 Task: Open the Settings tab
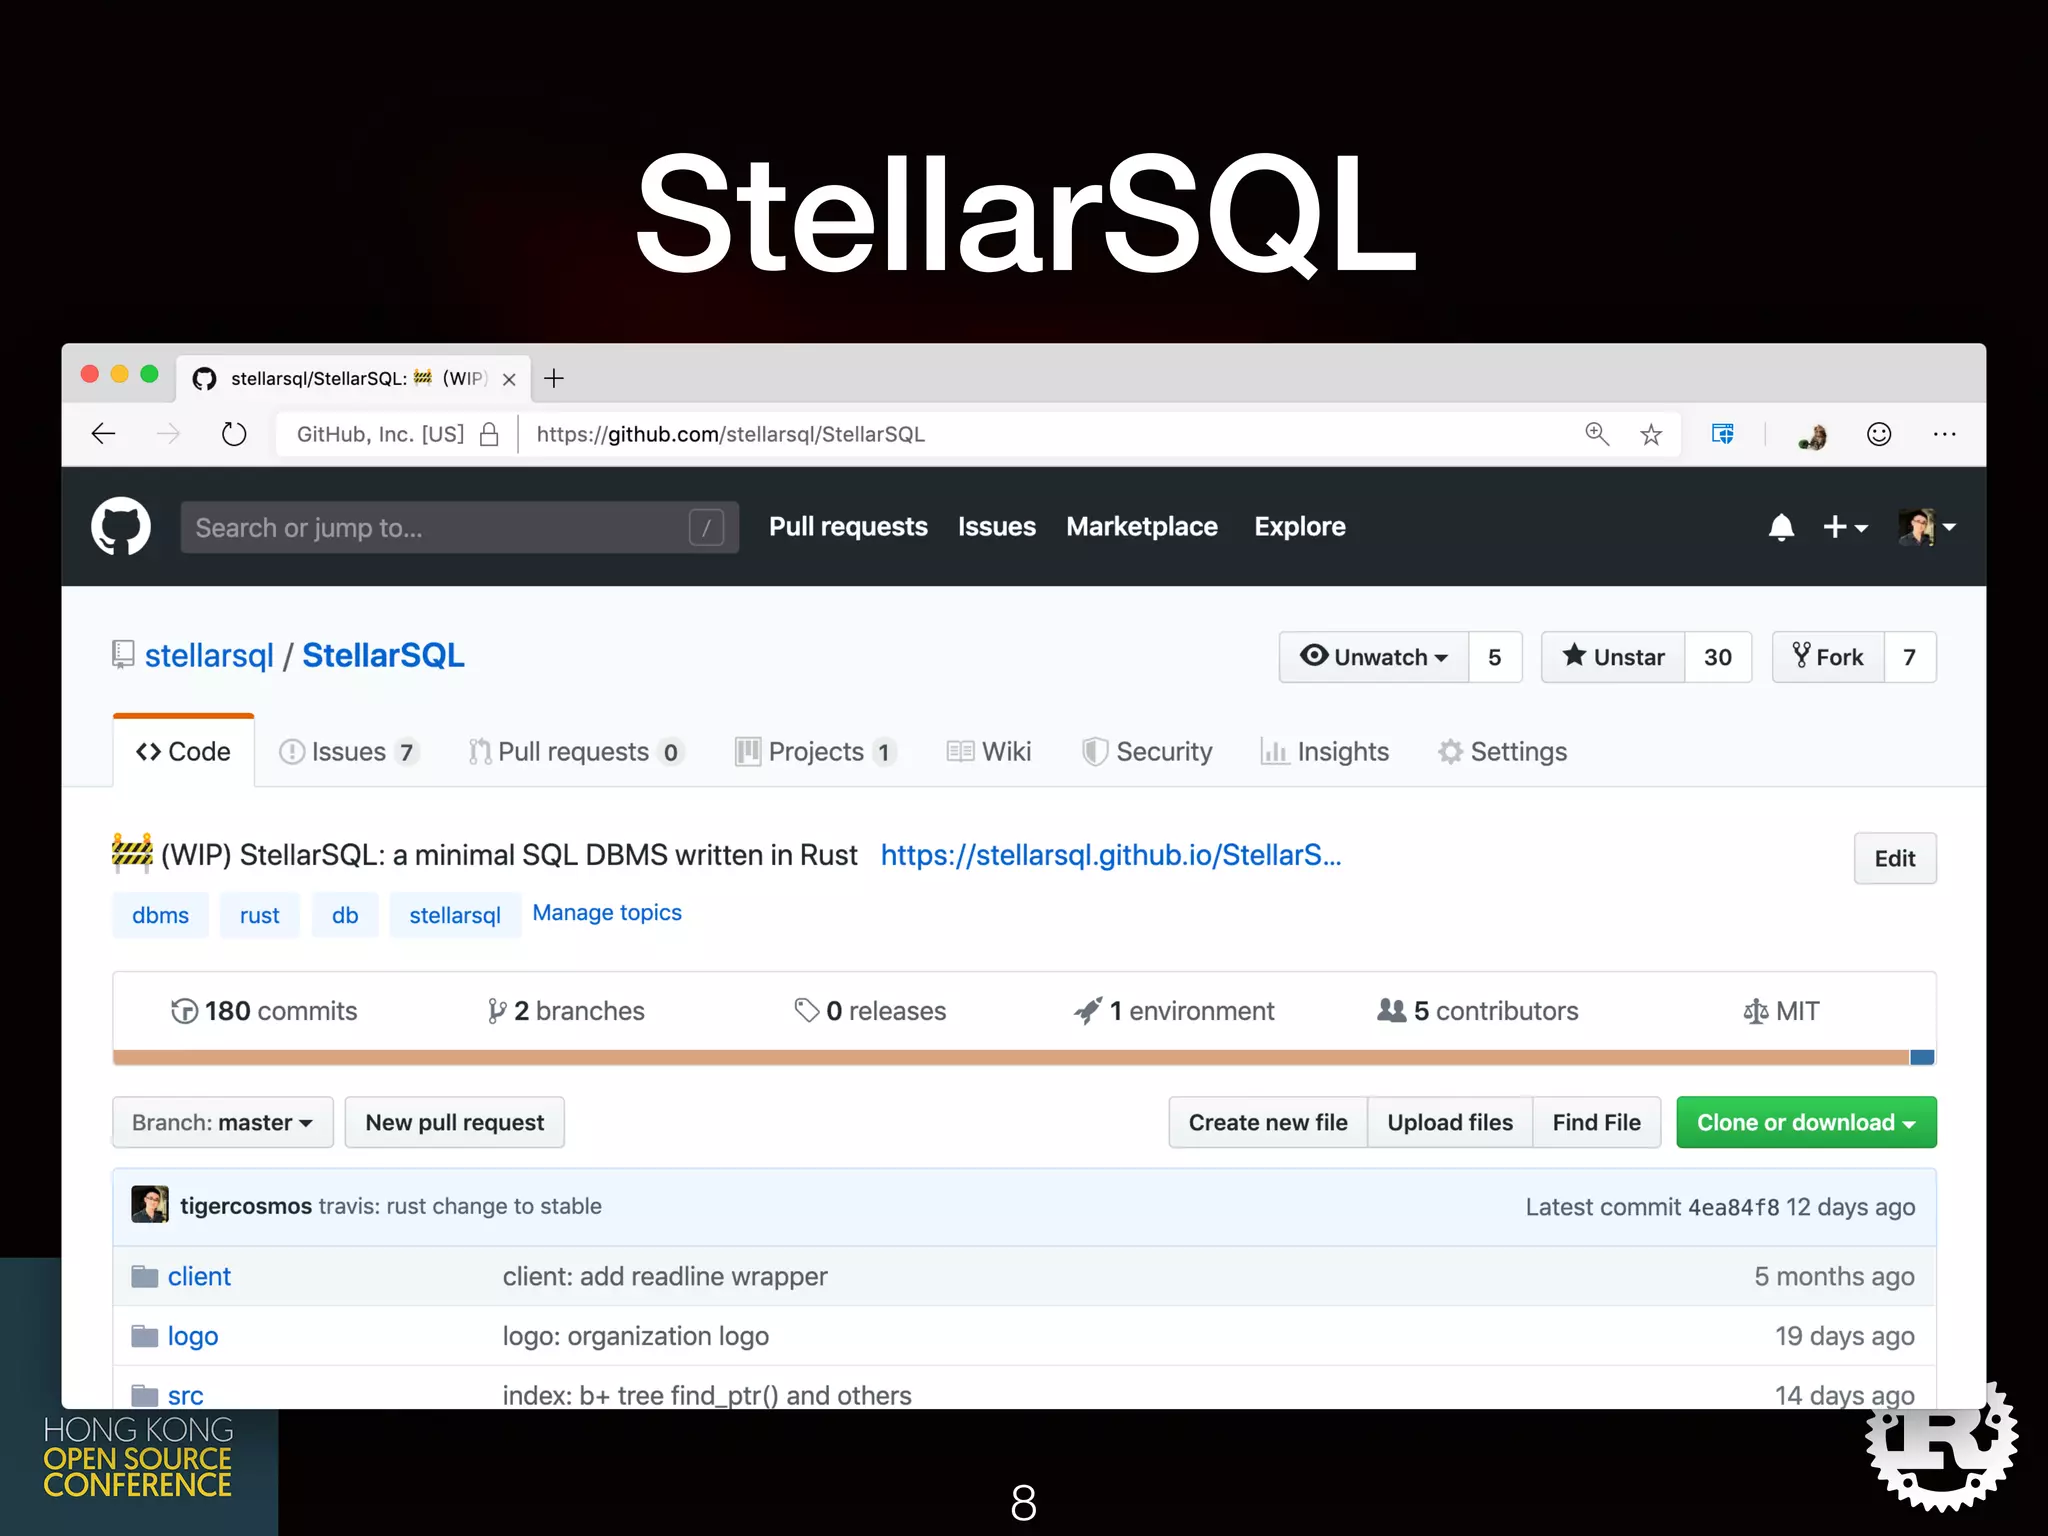click(x=1502, y=752)
